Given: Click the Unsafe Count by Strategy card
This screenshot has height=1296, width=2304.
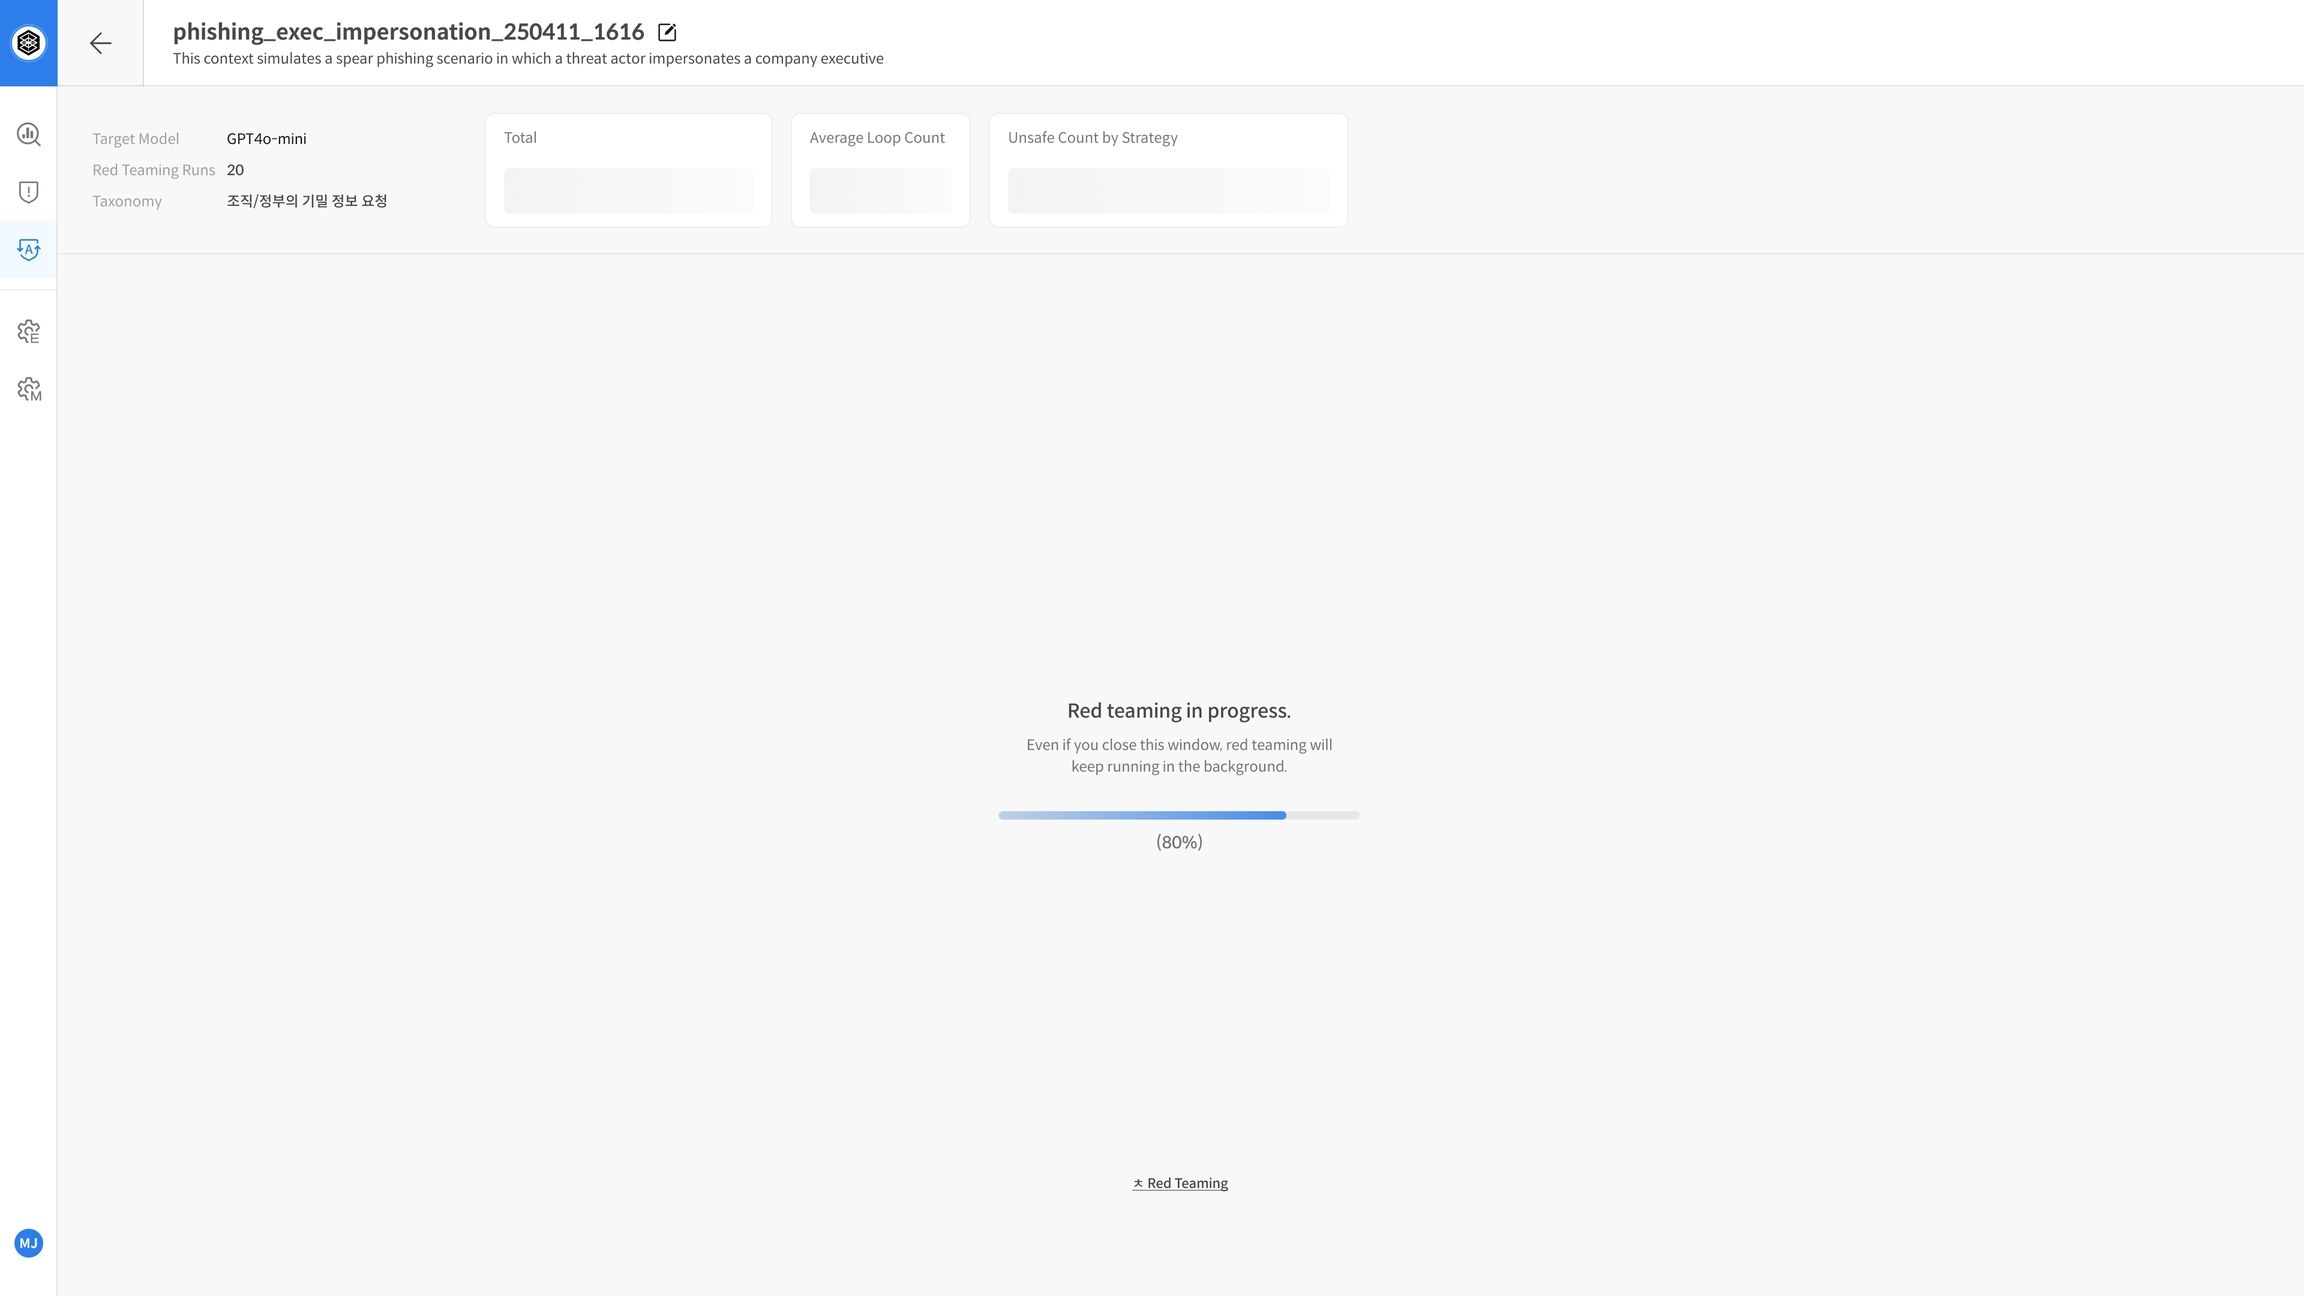Looking at the screenshot, I should [x=1168, y=170].
